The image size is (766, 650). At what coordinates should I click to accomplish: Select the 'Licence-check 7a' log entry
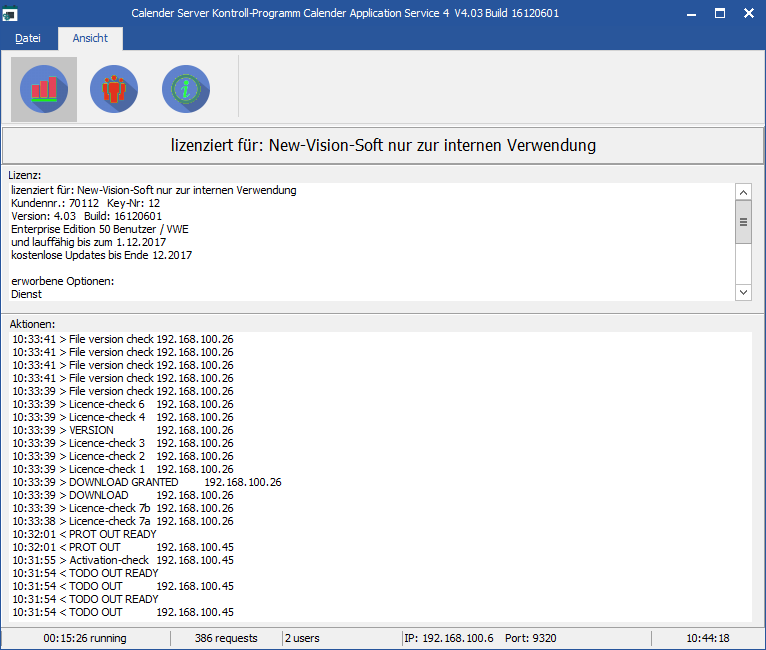[x=123, y=521]
